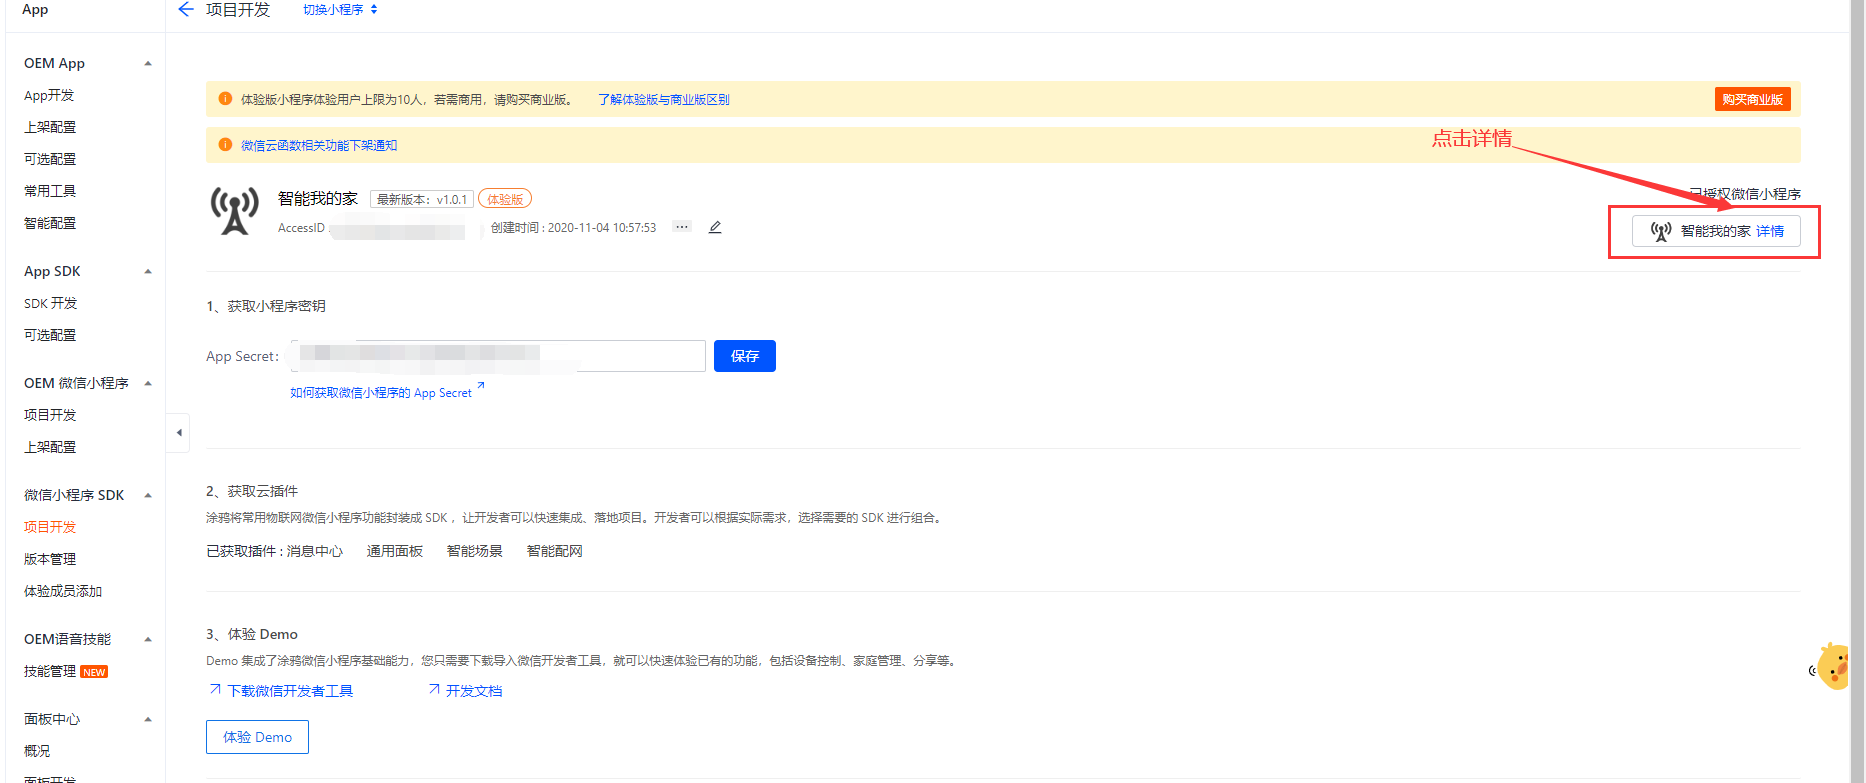
Task: Select the 智能配网 plugin
Action: (555, 551)
